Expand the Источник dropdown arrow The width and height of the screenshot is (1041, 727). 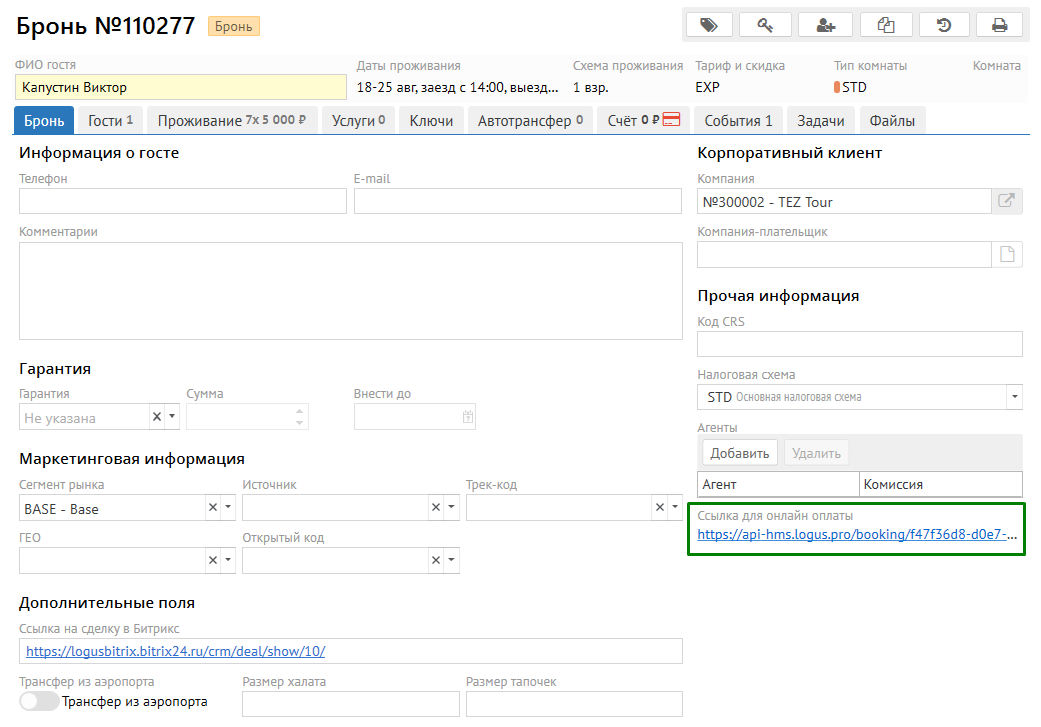click(x=451, y=508)
